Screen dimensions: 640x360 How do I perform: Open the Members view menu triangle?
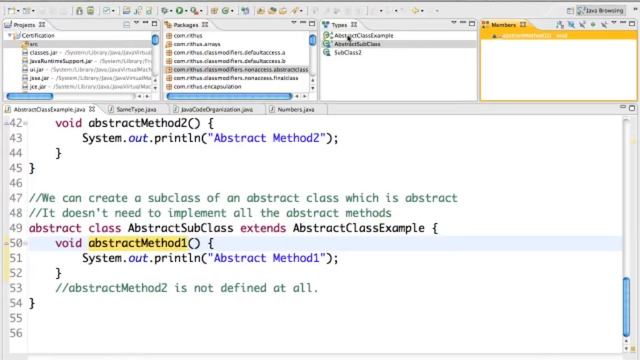(613, 23)
